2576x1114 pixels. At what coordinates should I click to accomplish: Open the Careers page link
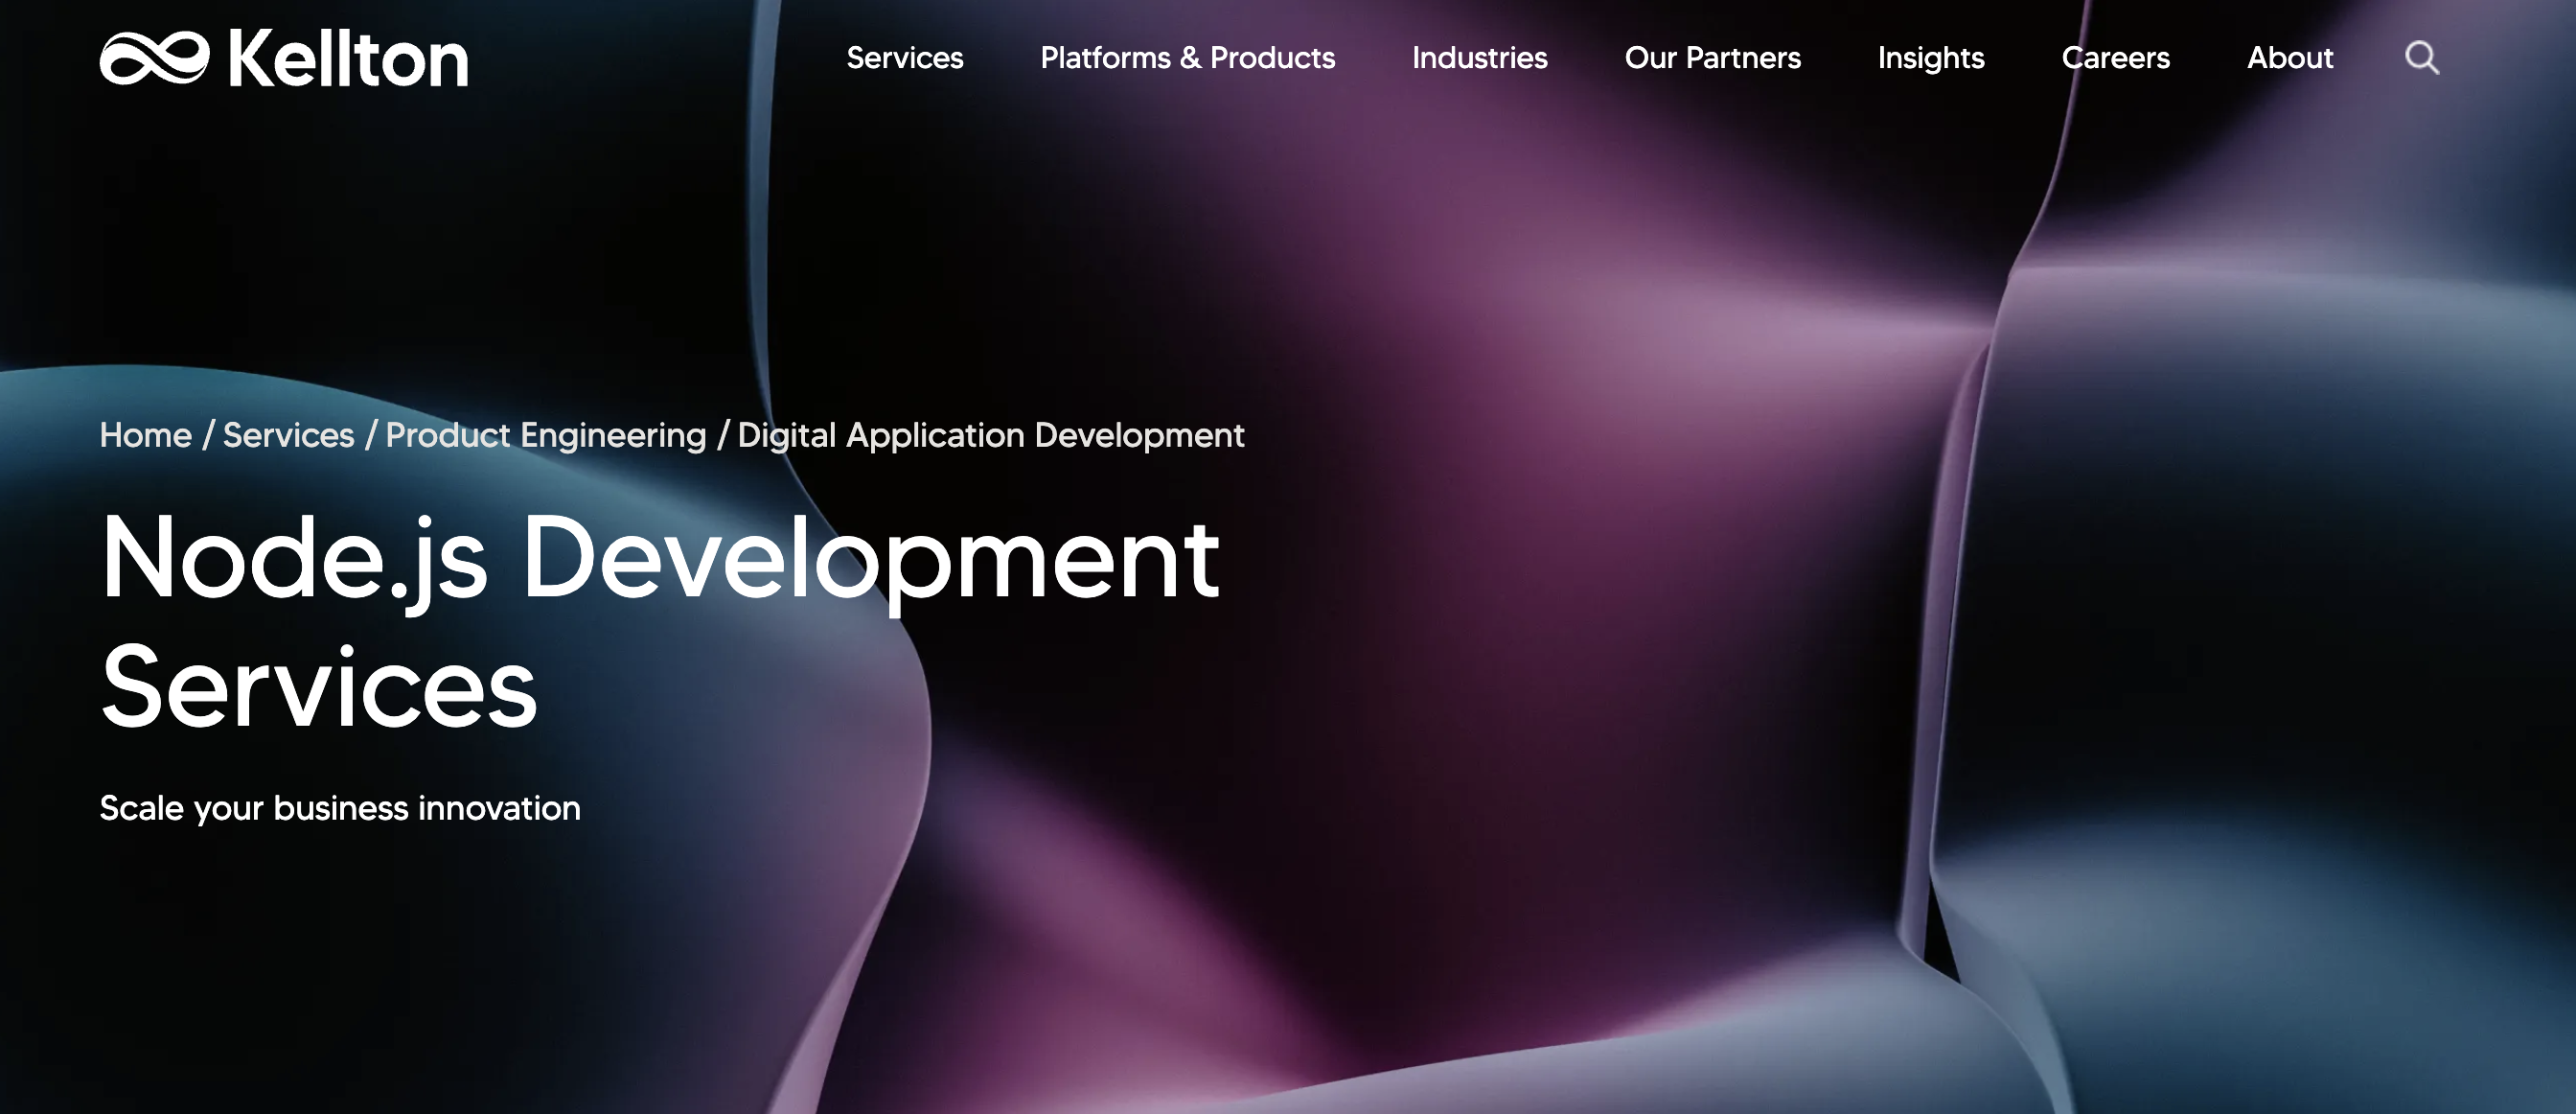[2115, 58]
